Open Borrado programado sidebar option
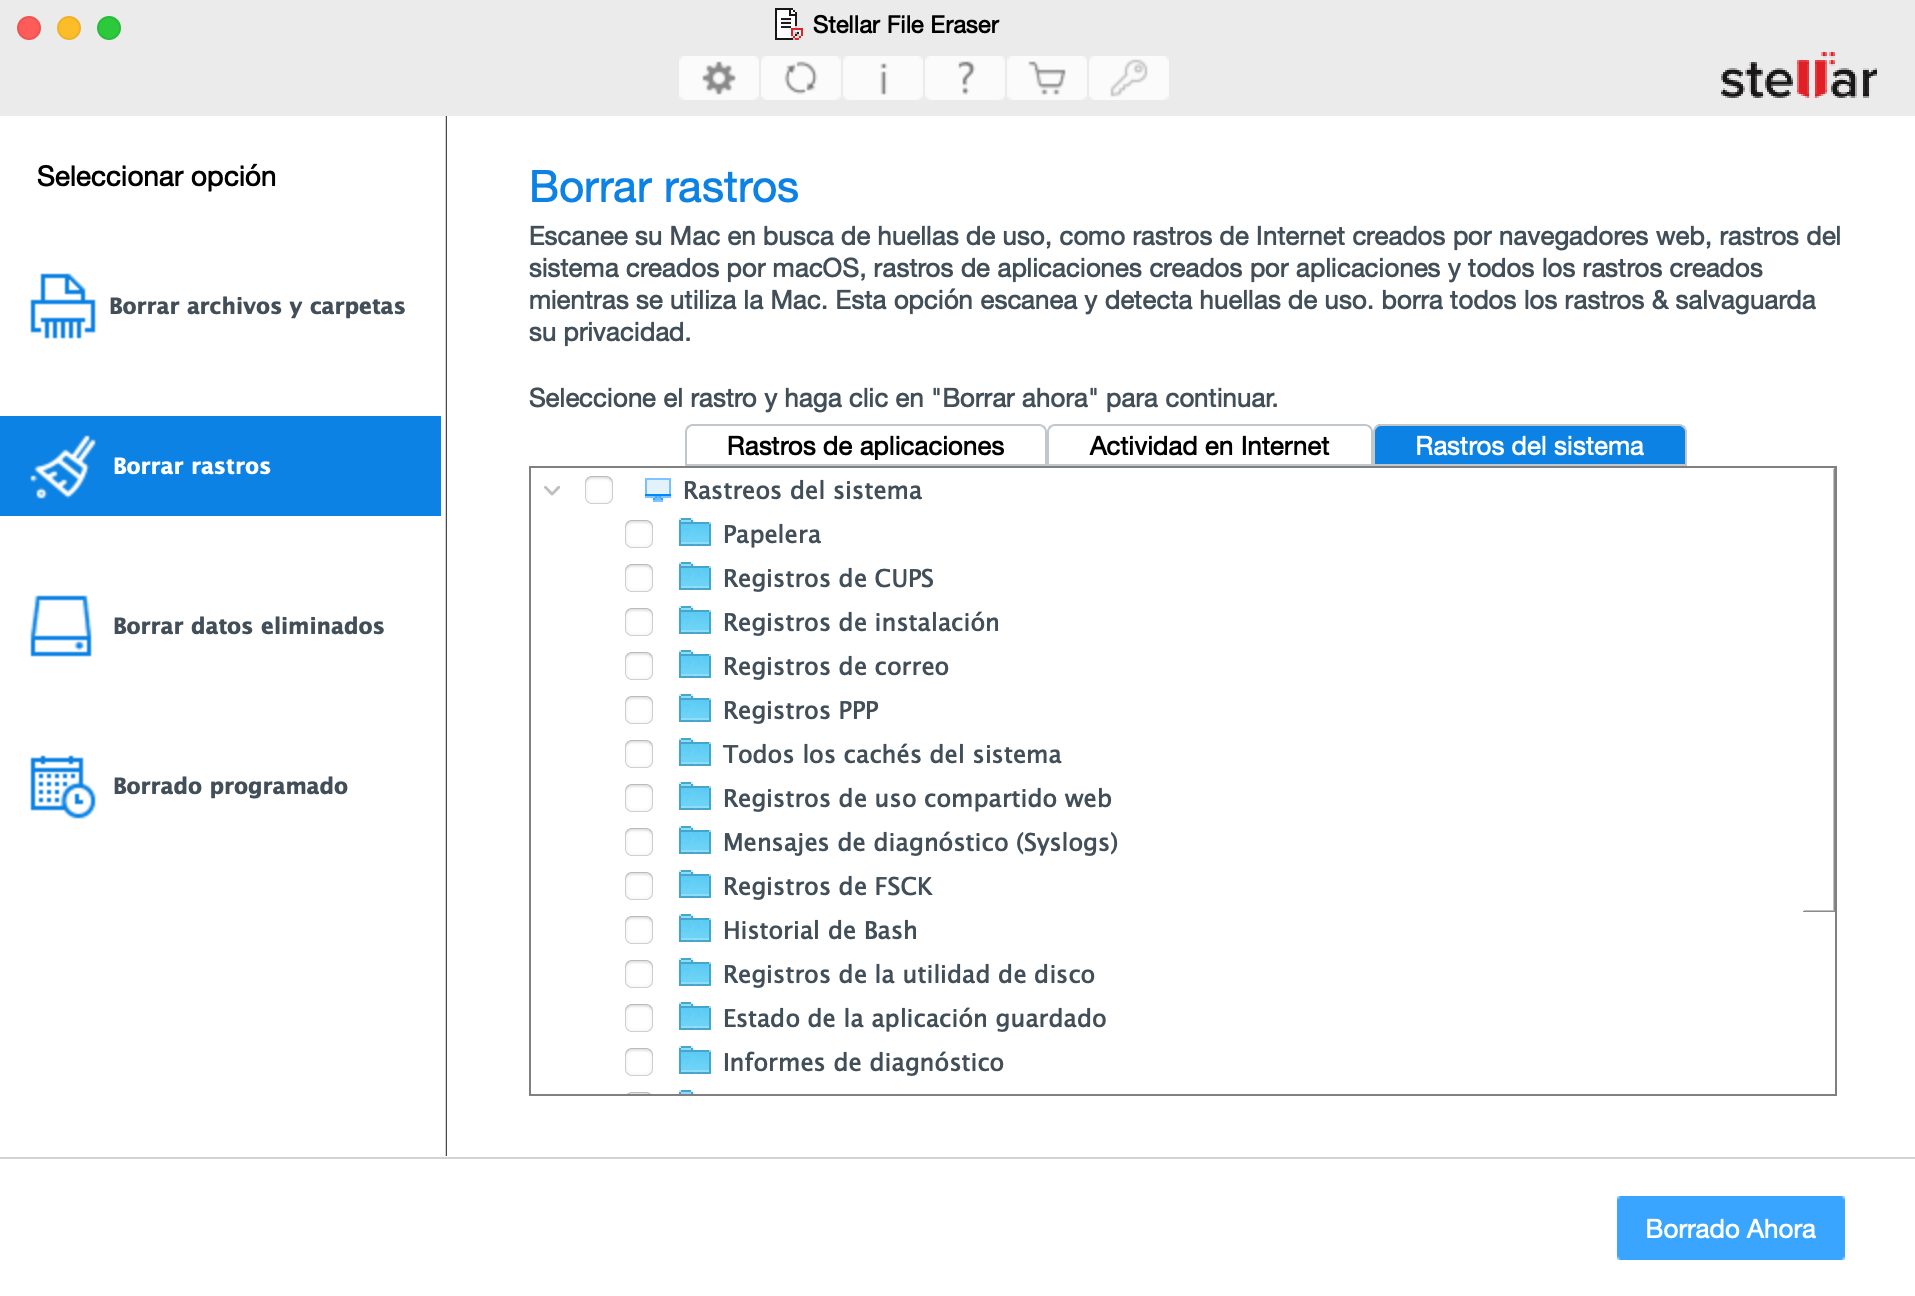 220,786
